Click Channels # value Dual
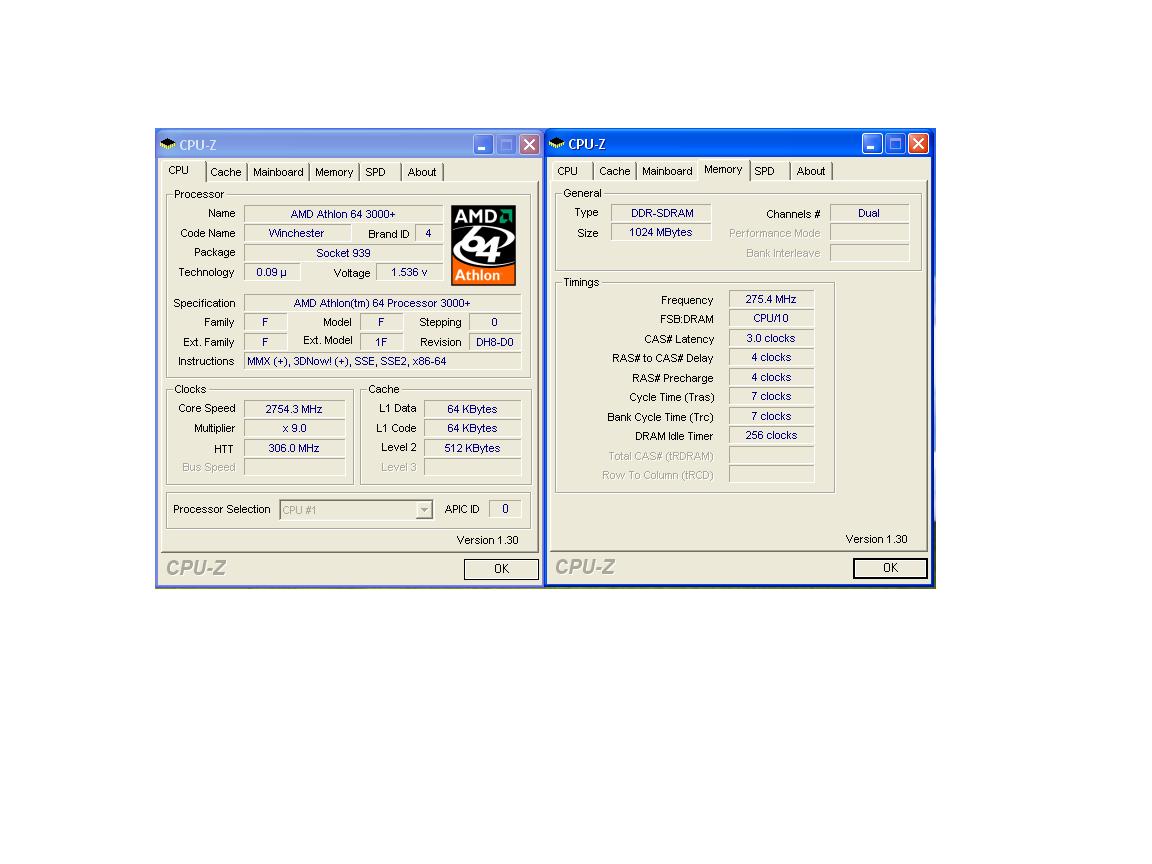 (869, 213)
